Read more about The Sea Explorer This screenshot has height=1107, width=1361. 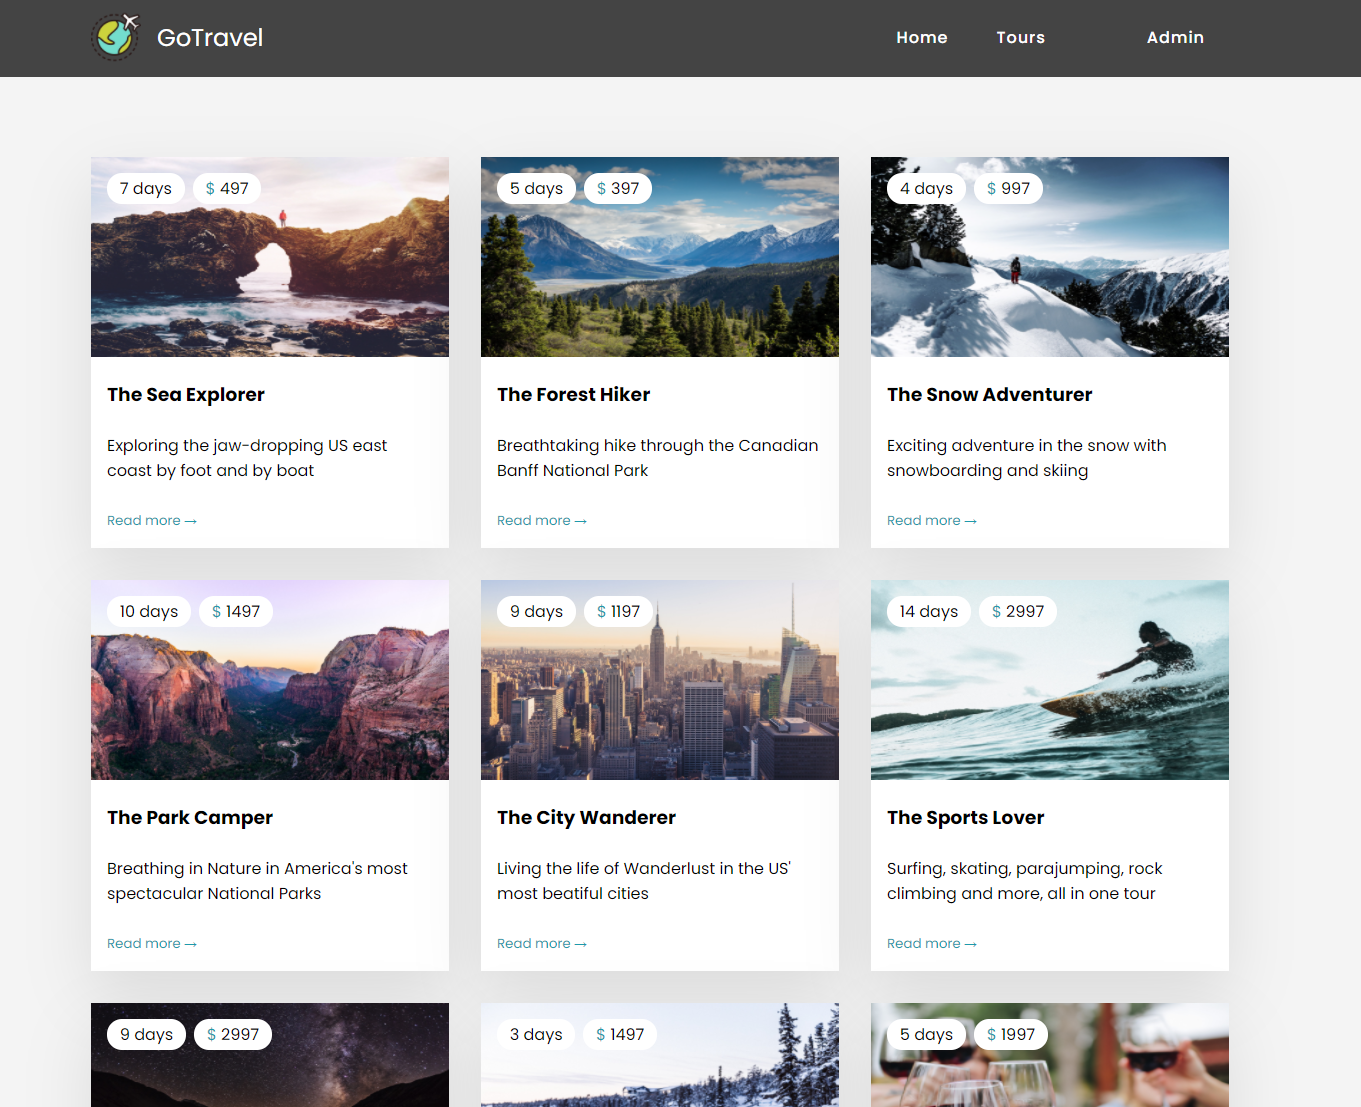[152, 521]
